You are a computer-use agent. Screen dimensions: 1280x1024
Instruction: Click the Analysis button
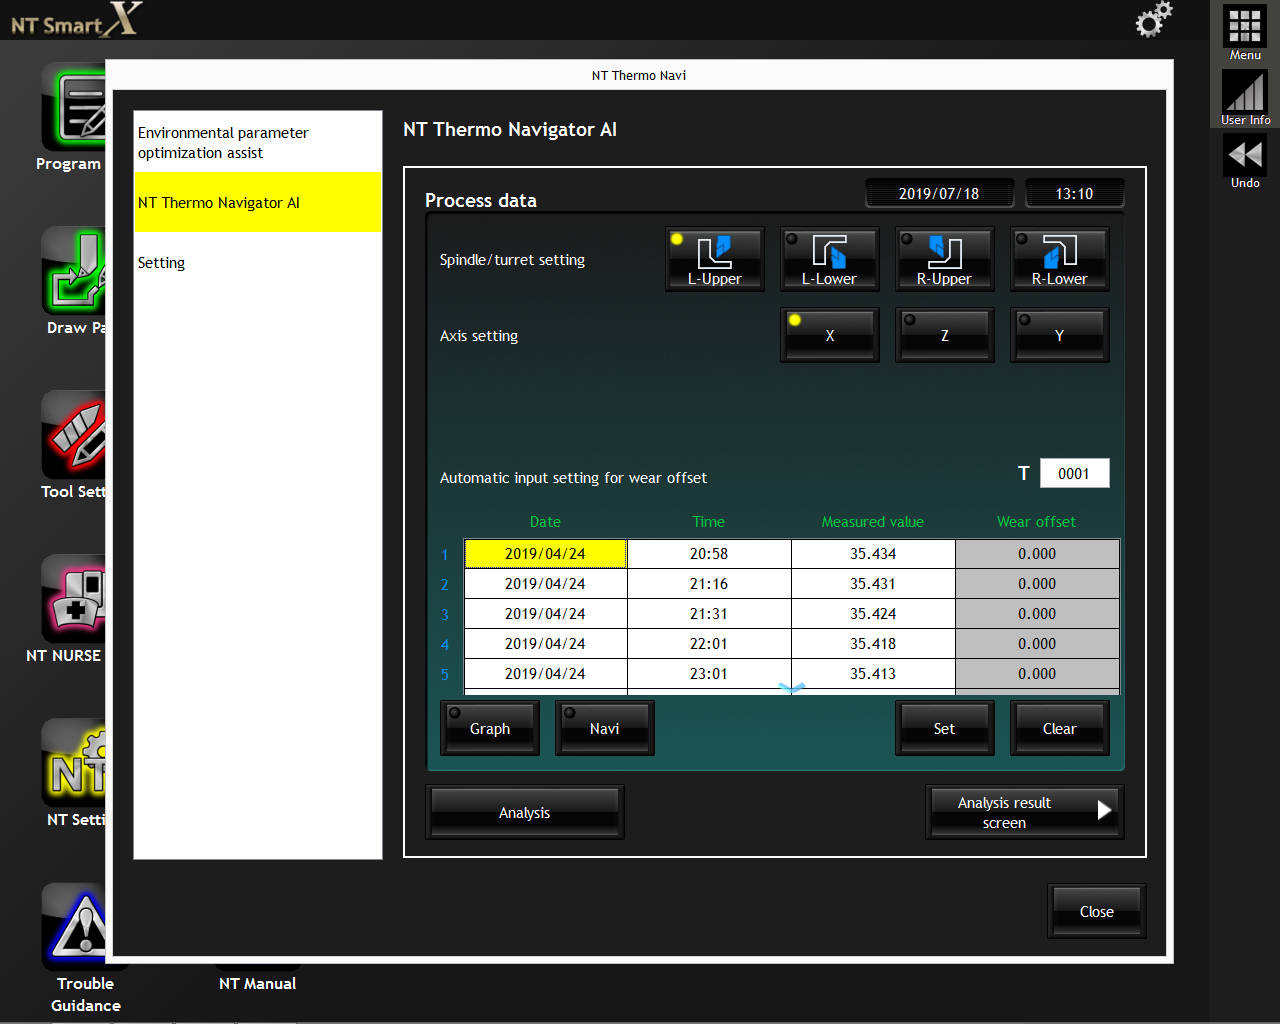click(525, 812)
